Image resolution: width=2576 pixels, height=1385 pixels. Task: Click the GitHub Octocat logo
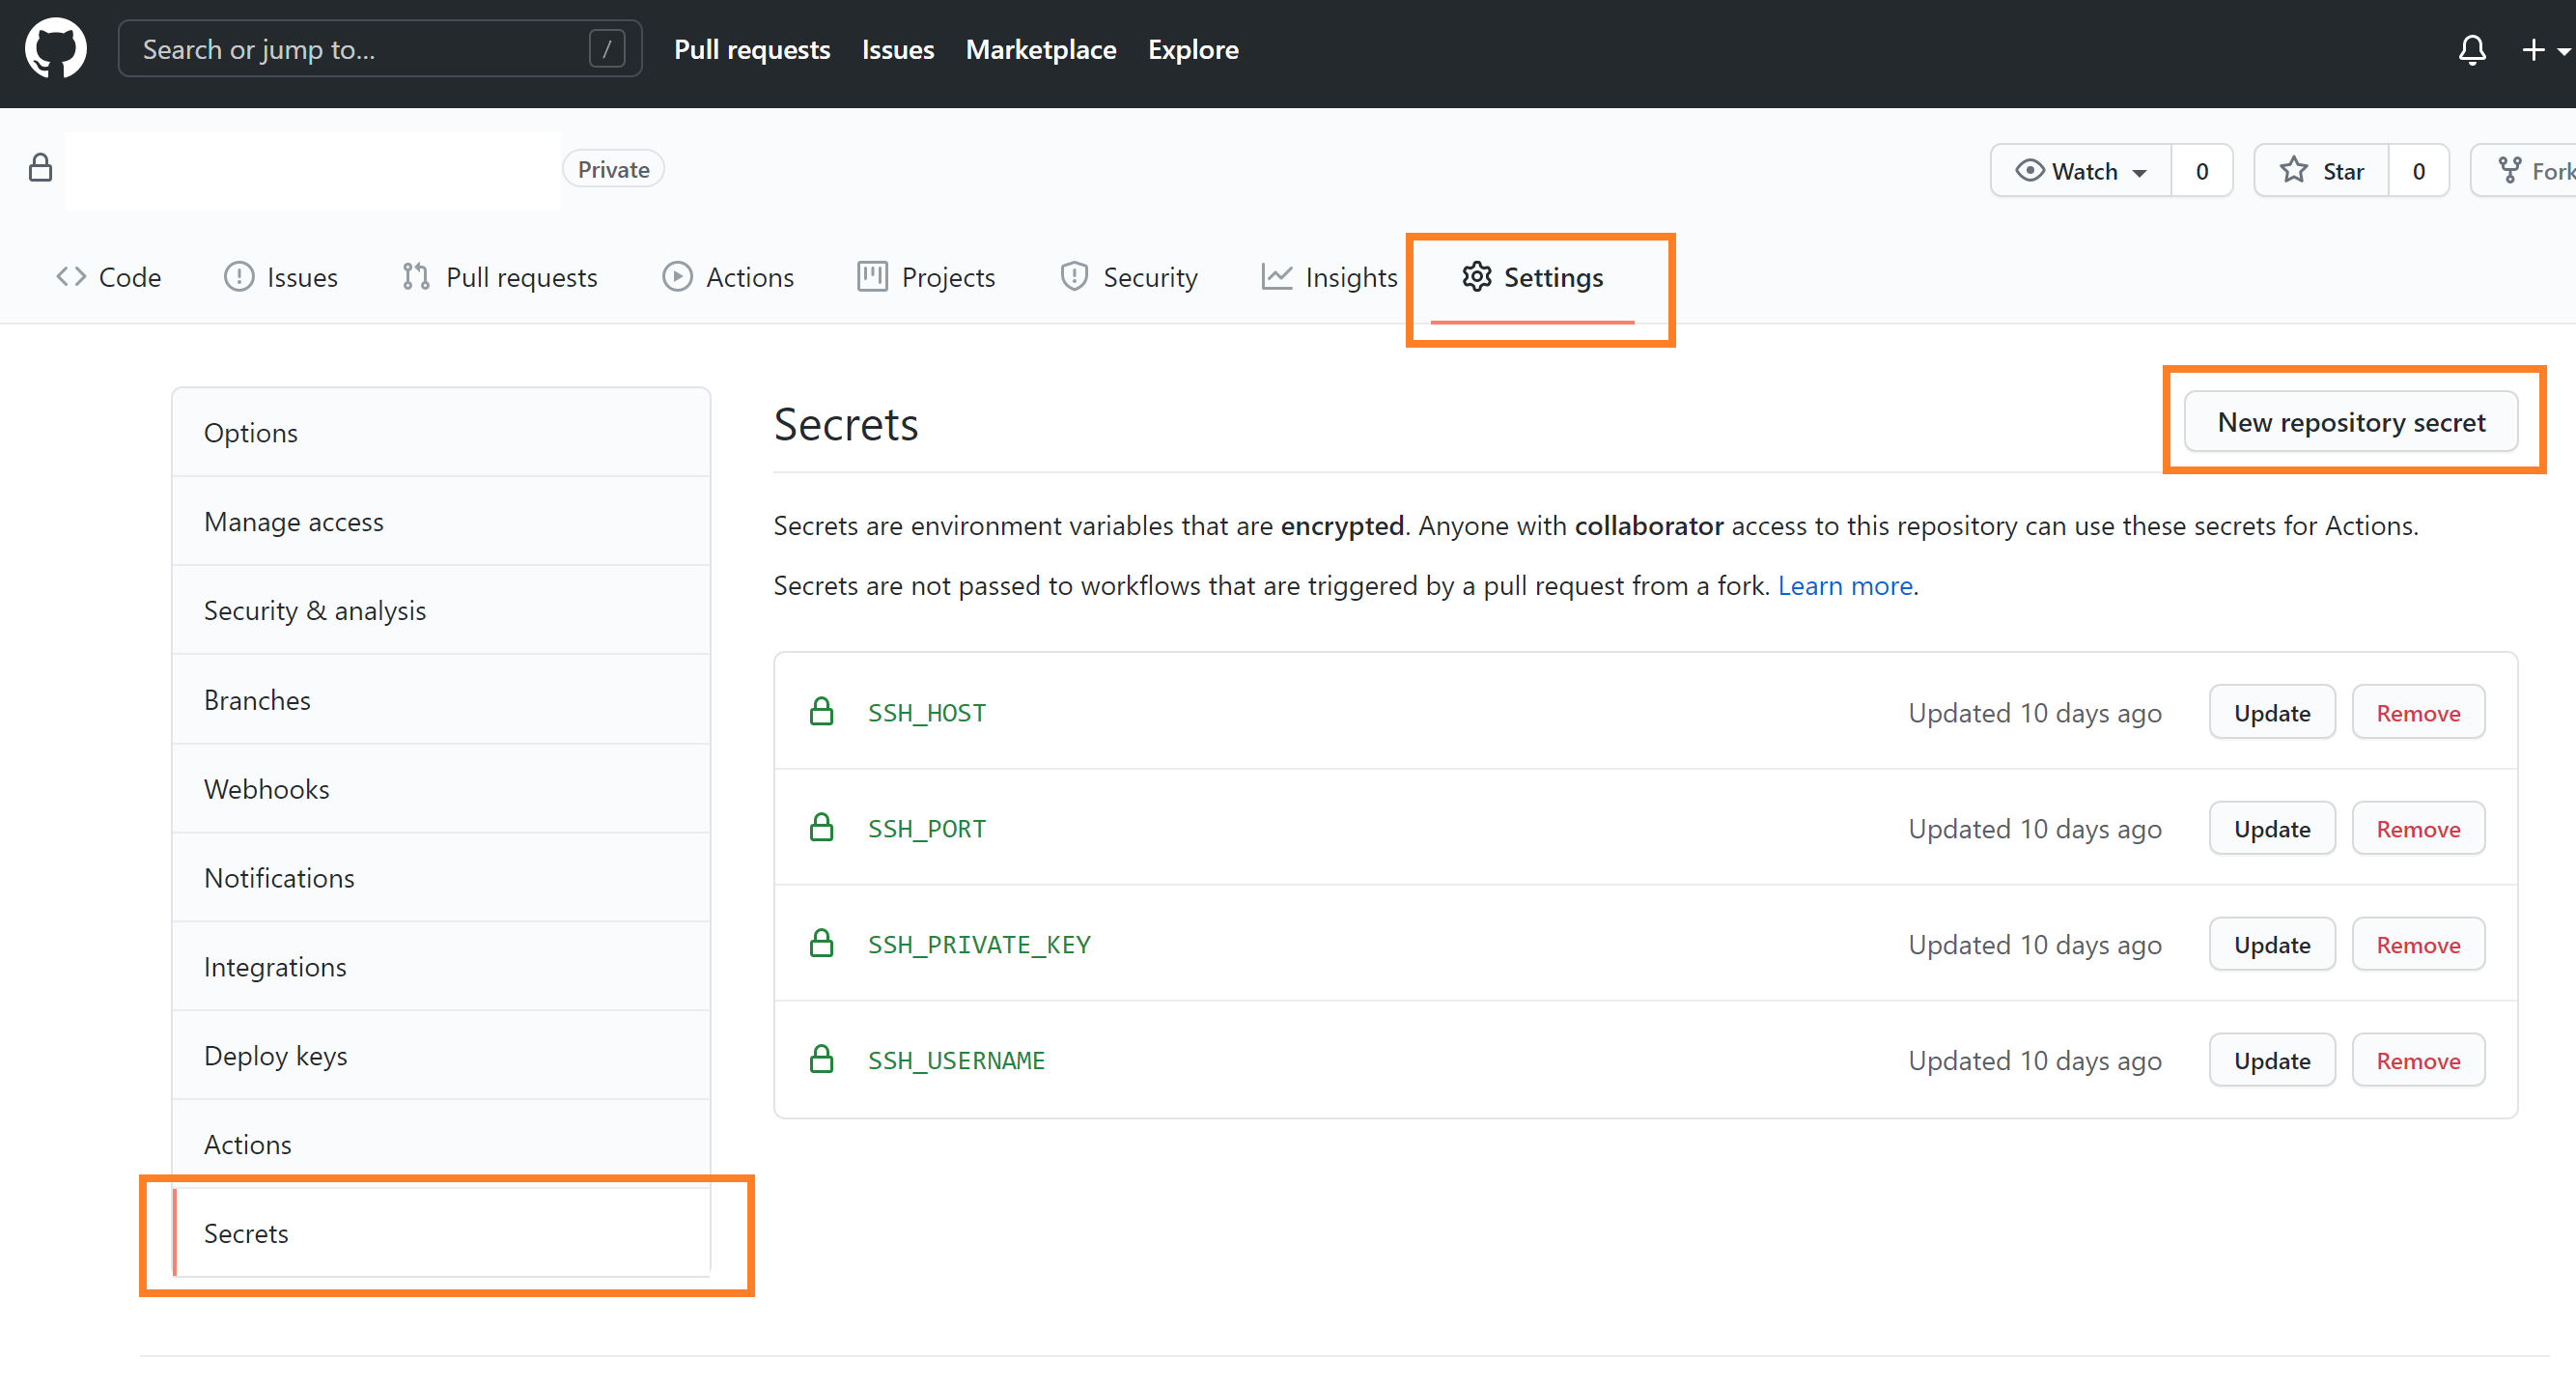(56, 48)
